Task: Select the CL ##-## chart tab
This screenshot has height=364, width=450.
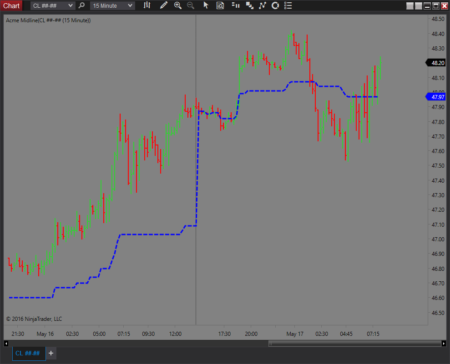Action: [x=28, y=353]
